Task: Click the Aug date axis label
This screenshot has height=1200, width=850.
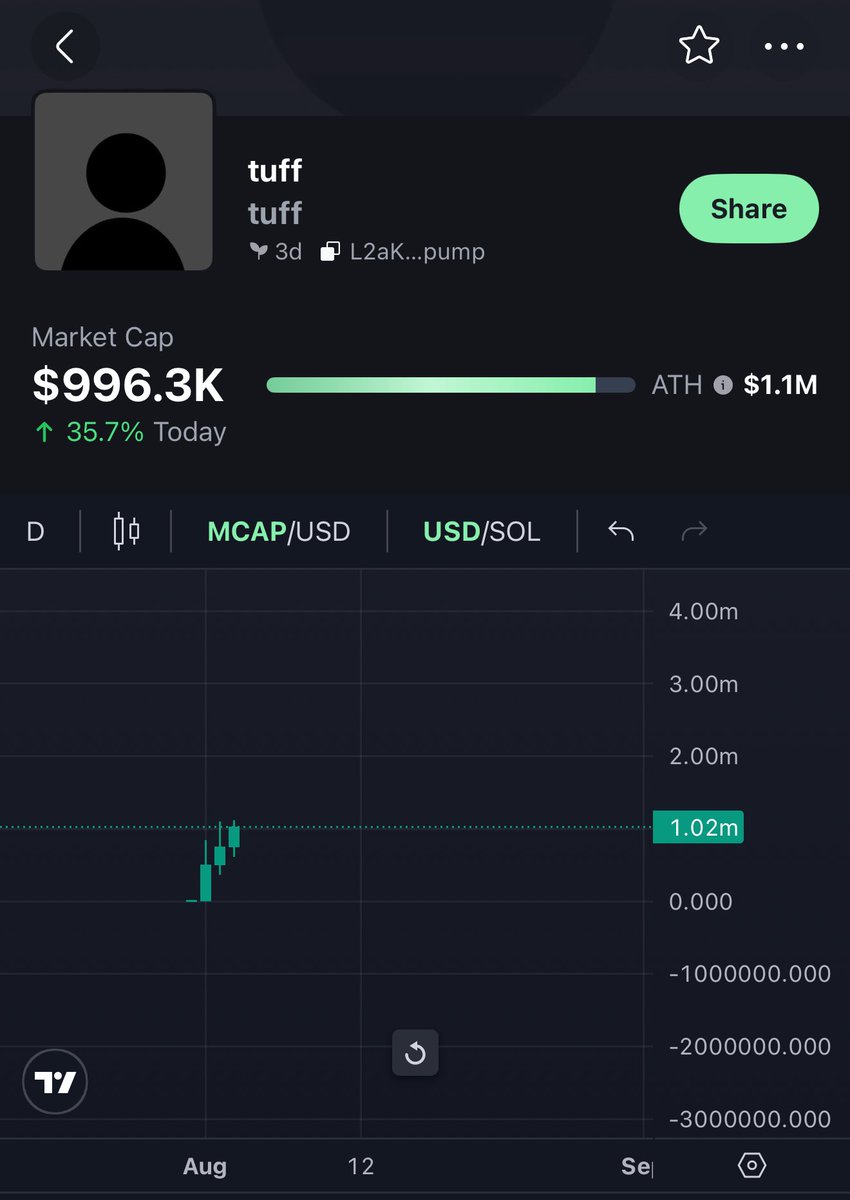Action: coord(205,1166)
